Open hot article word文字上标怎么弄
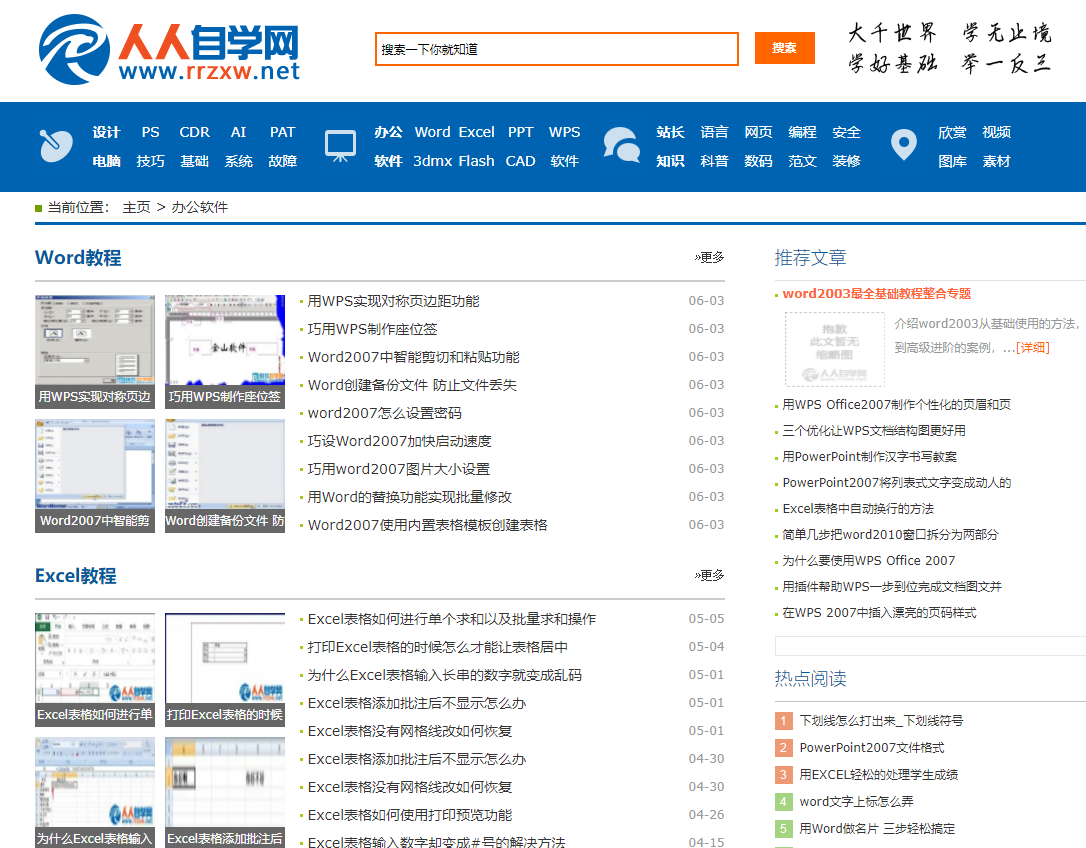 [x=856, y=802]
